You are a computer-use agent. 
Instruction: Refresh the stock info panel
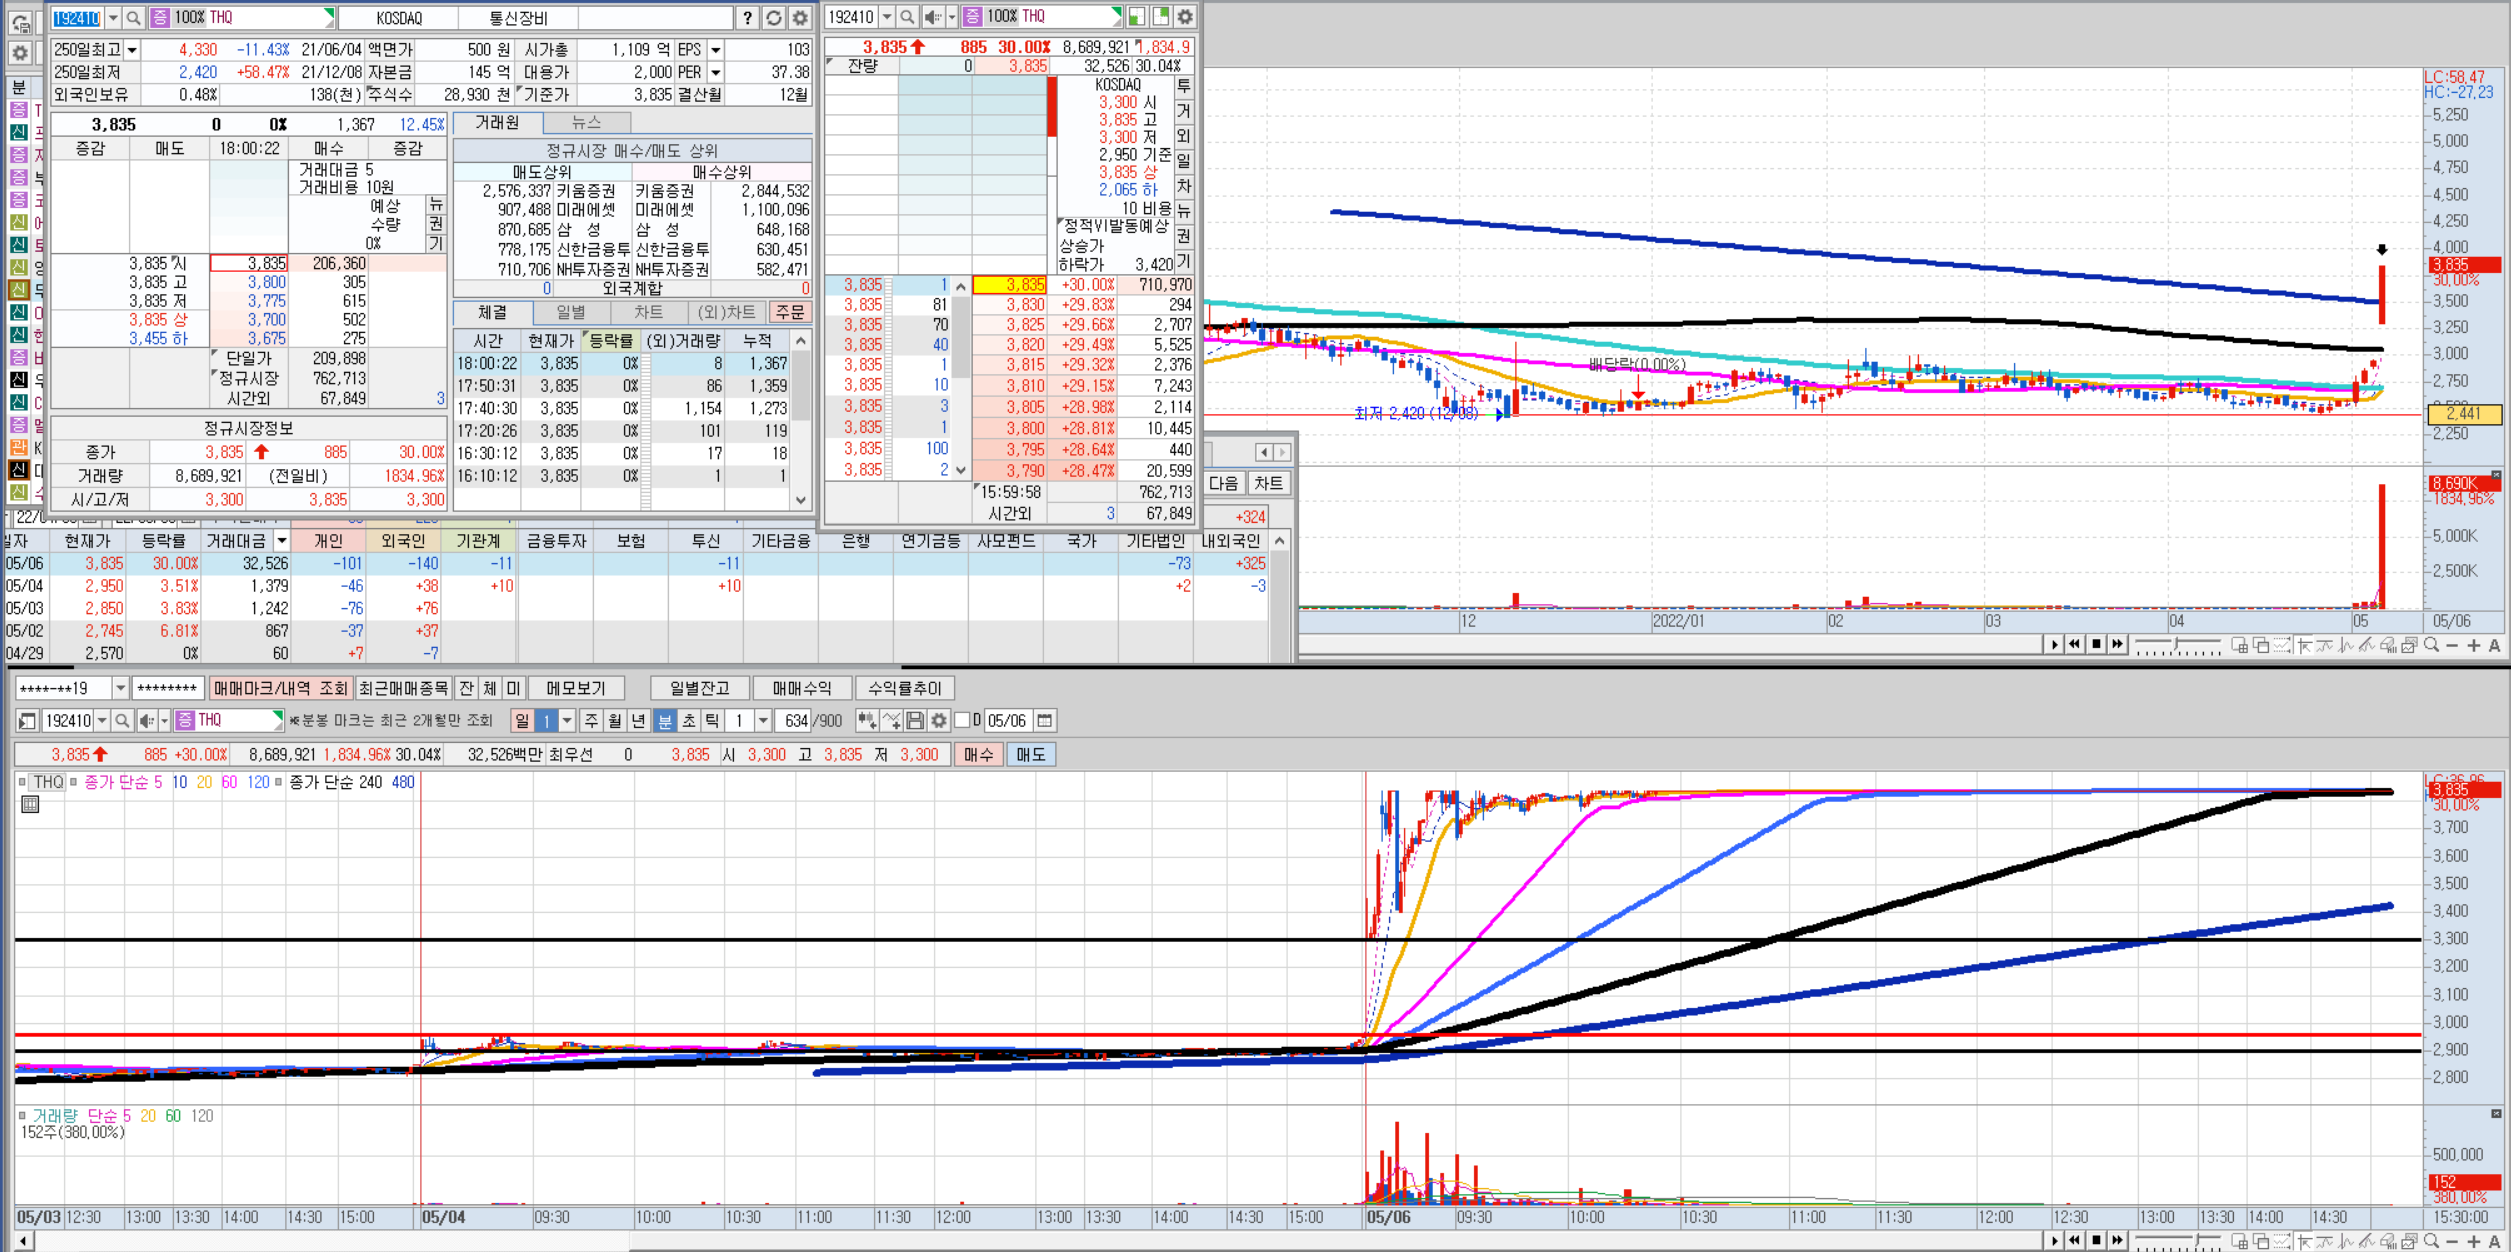774,18
